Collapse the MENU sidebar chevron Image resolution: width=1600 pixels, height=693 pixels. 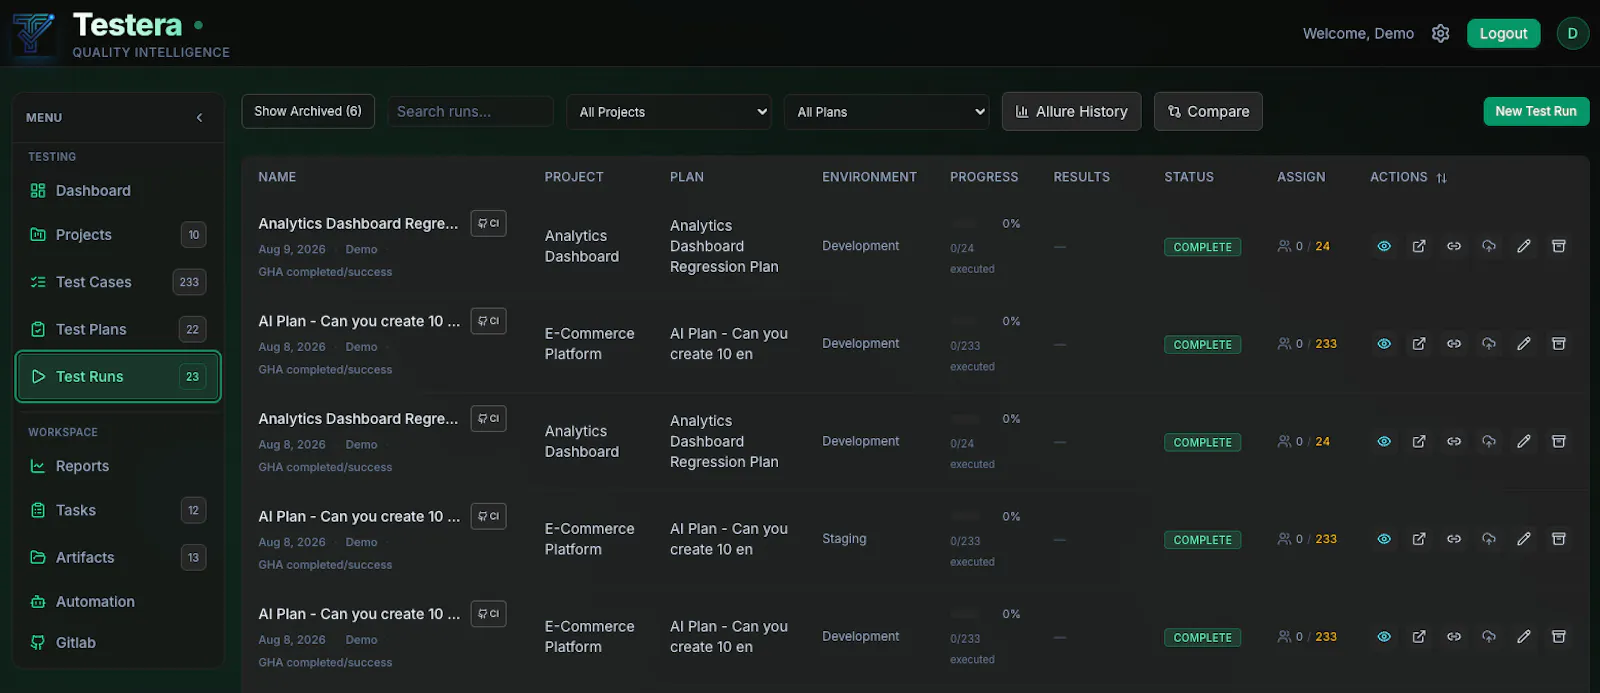[x=199, y=118]
